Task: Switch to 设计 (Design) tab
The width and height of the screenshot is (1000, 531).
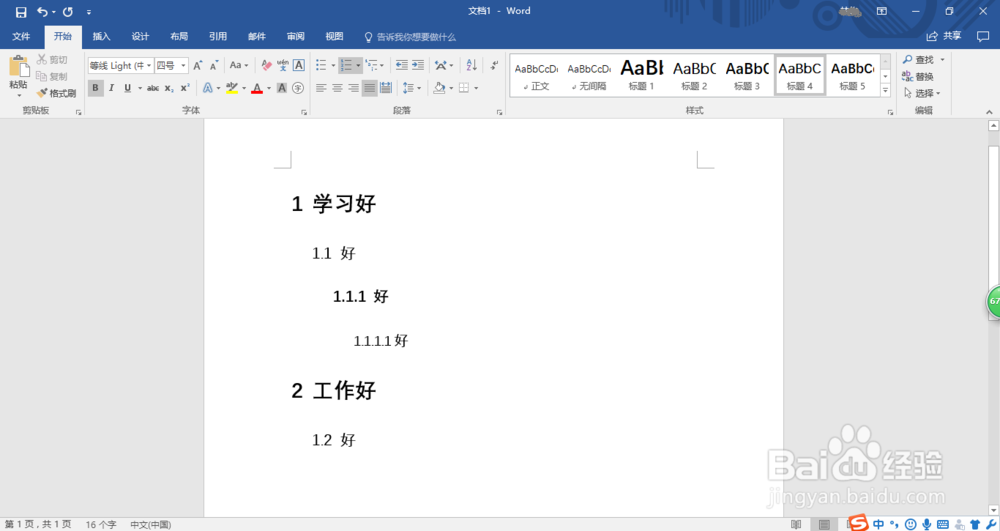Action: (x=140, y=36)
